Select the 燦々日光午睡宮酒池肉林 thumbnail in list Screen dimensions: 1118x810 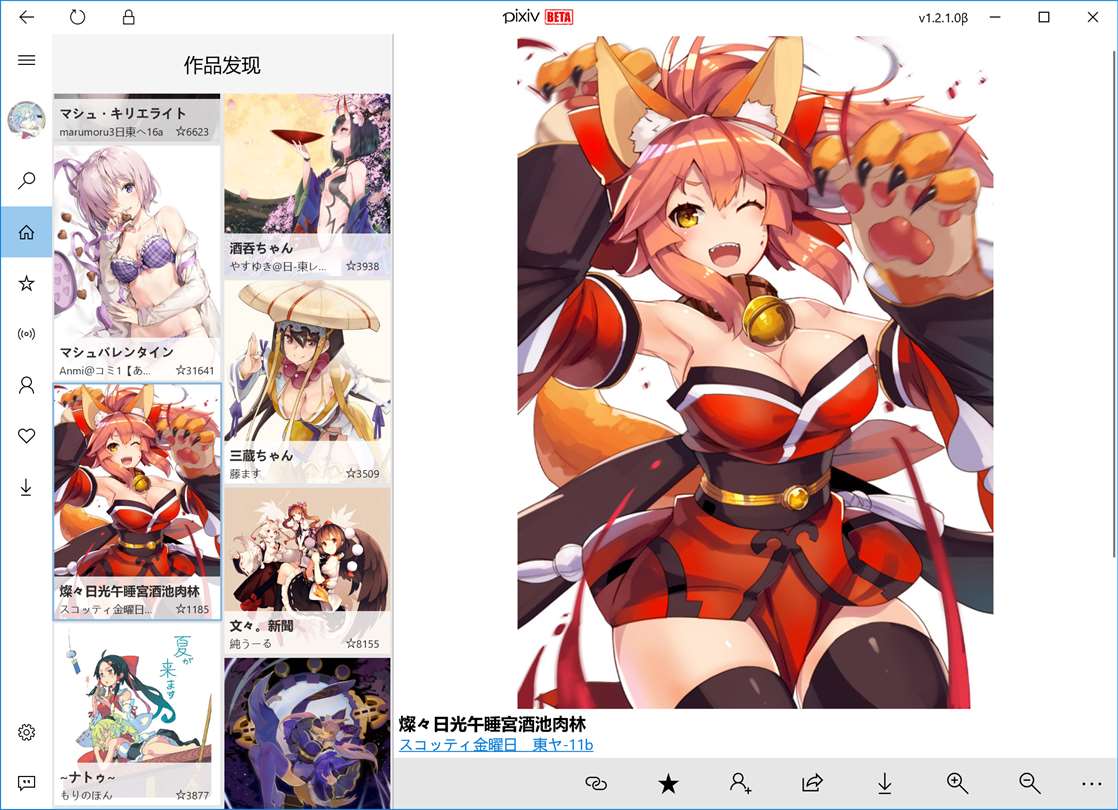click(x=136, y=502)
